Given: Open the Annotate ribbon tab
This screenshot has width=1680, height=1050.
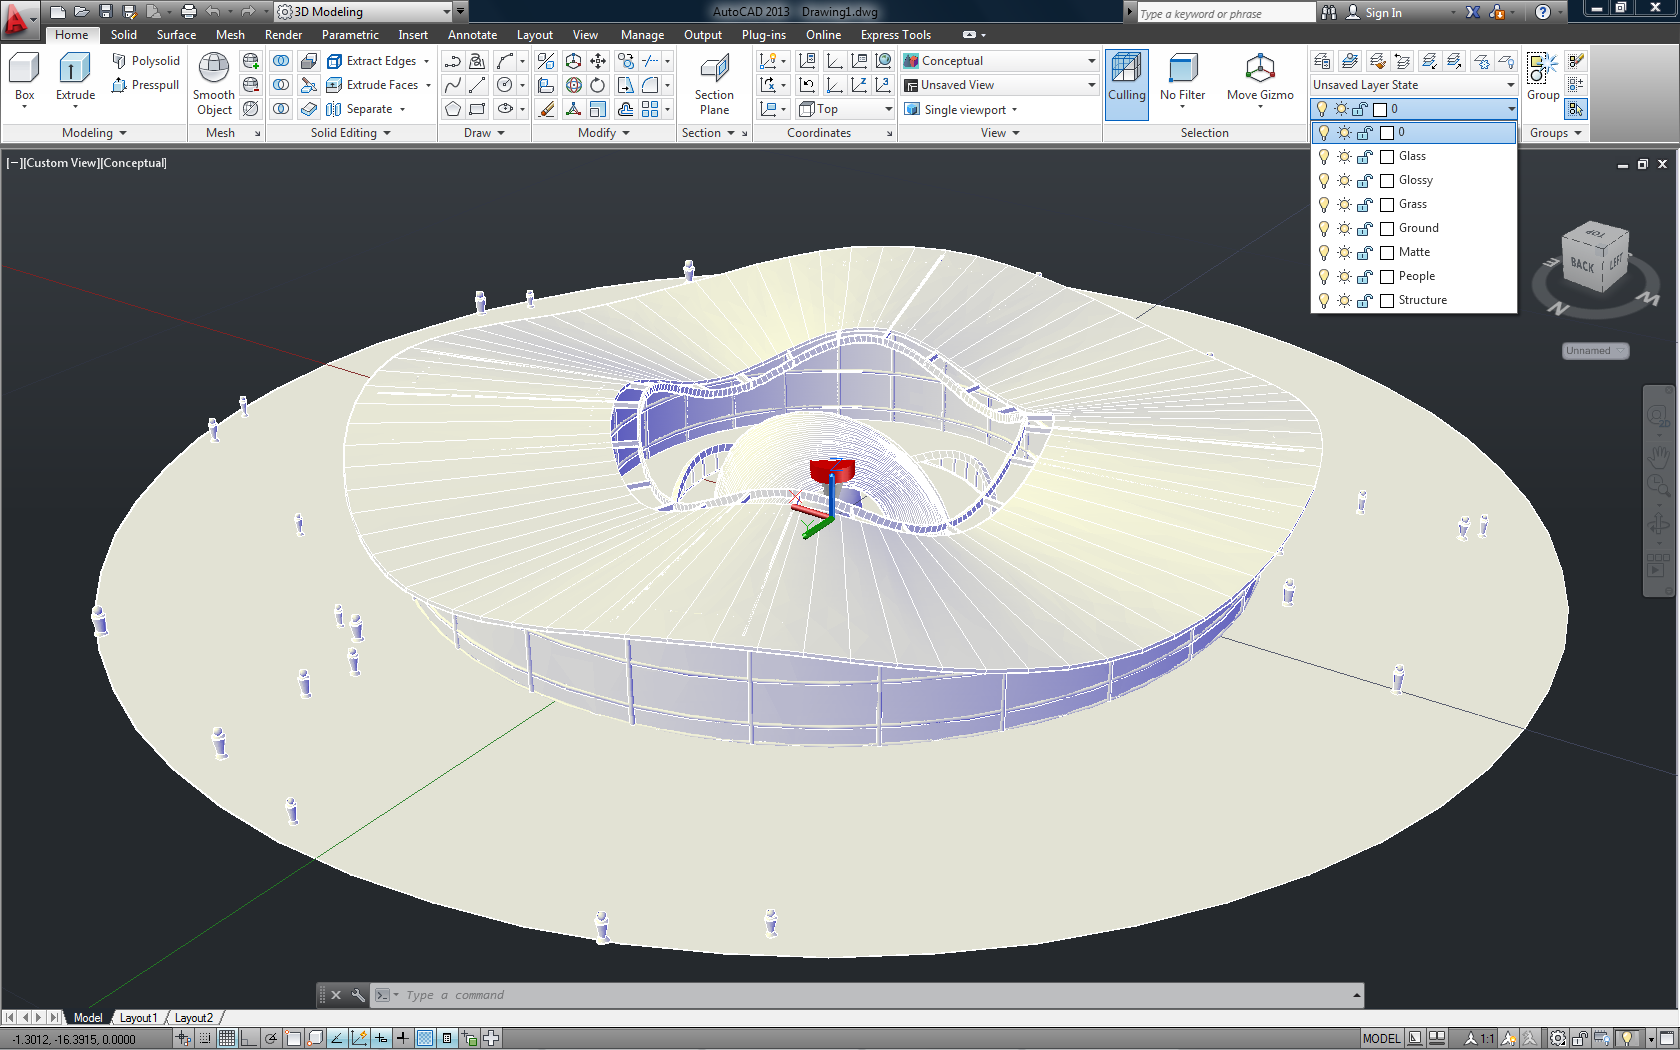Looking at the screenshot, I should pyautogui.click(x=472, y=35).
